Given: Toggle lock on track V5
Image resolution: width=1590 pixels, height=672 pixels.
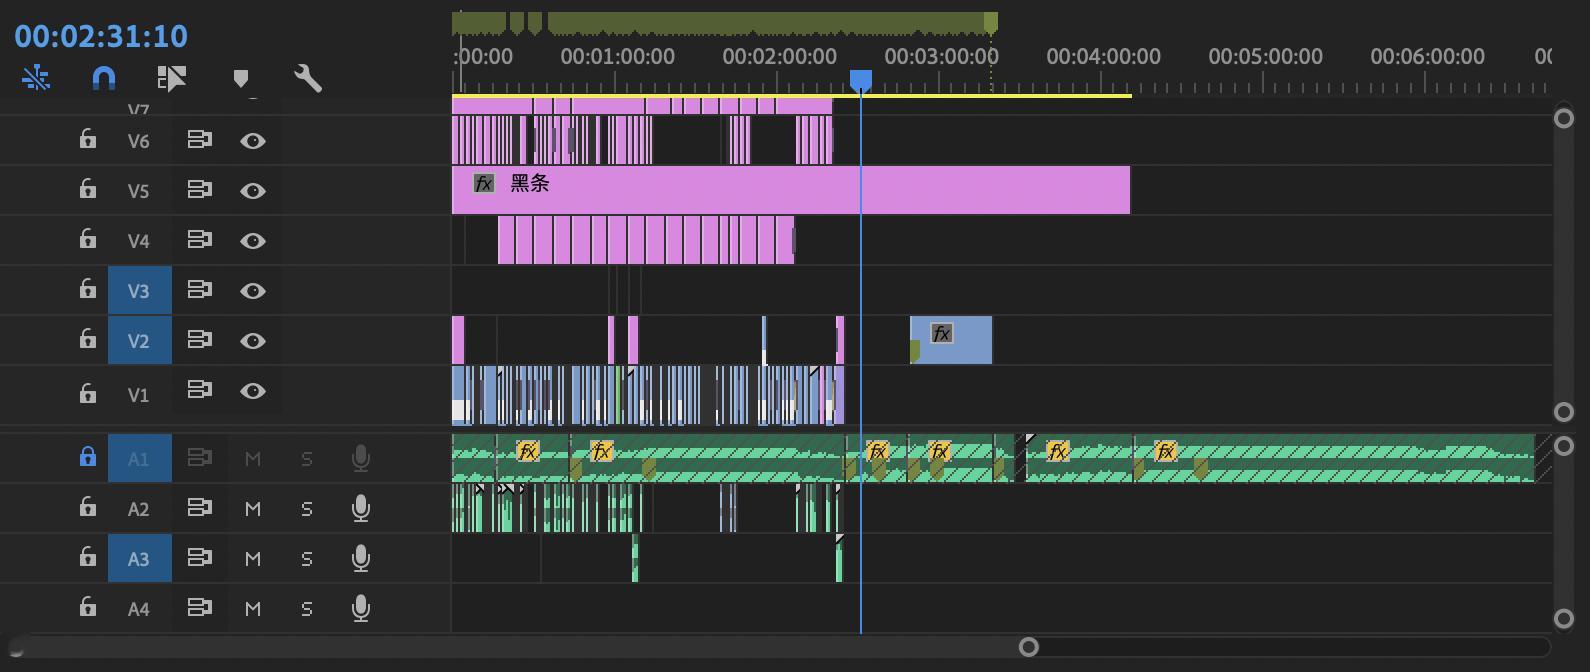Looking at the screenshot, I should point(88,189).
